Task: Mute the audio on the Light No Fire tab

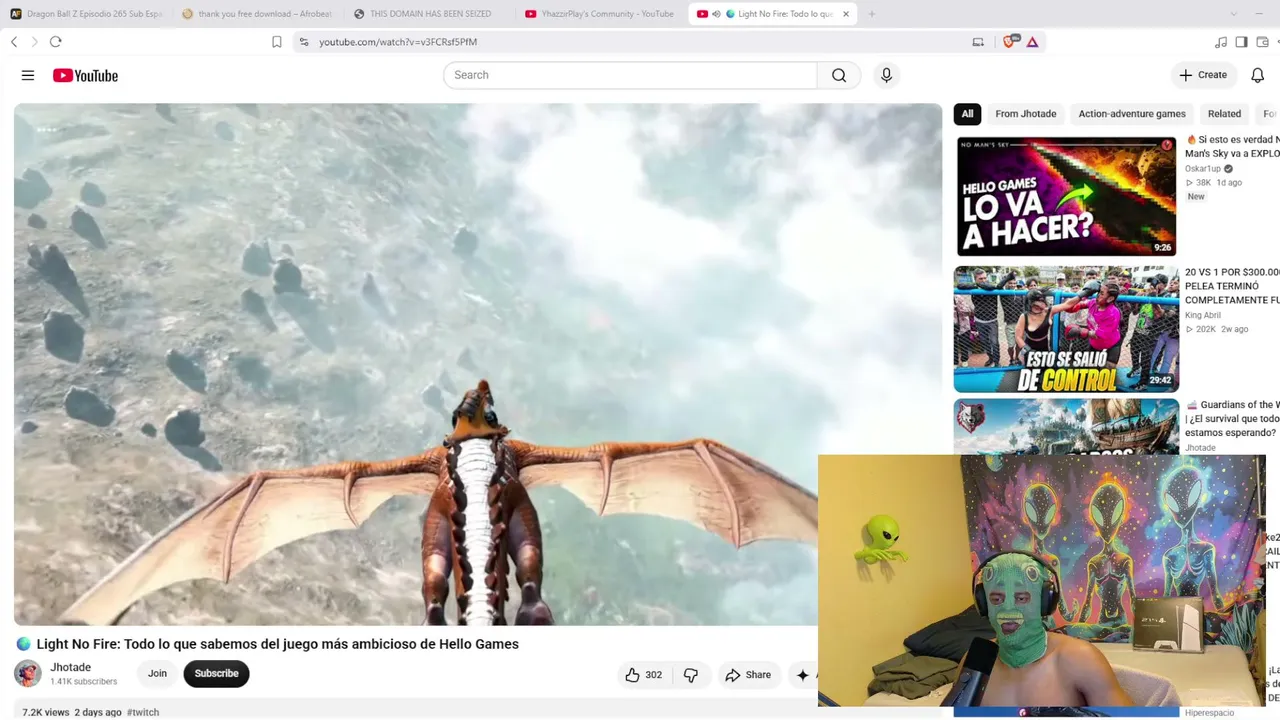Action: [716, 14]
